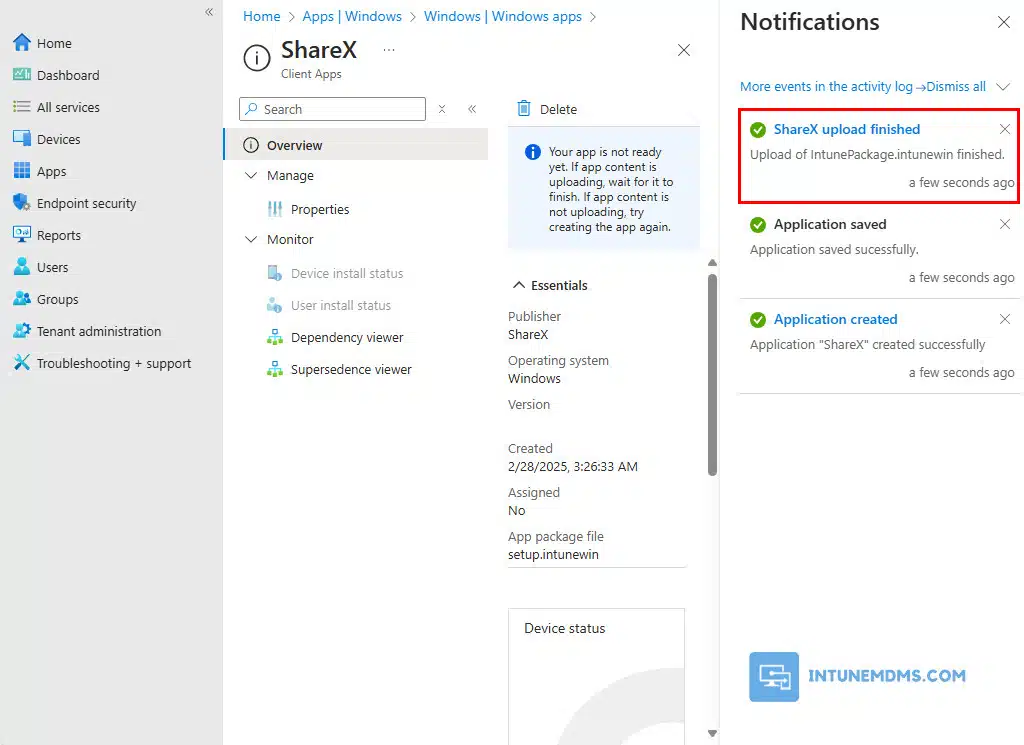The width and height of the screenshot is (1024, 745).
Task: Expand the Dismiss all dropdown chevron
Action: coord(1003,87)
